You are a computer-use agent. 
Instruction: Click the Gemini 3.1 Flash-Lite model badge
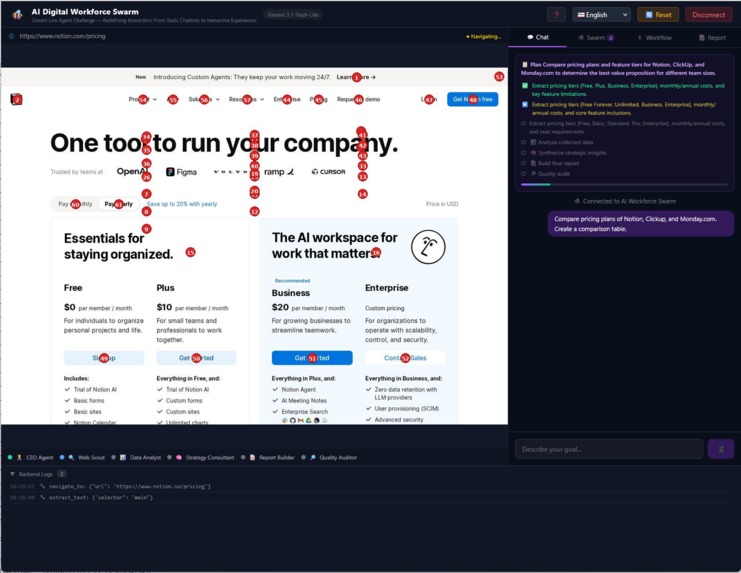click(x=293, y=15)
